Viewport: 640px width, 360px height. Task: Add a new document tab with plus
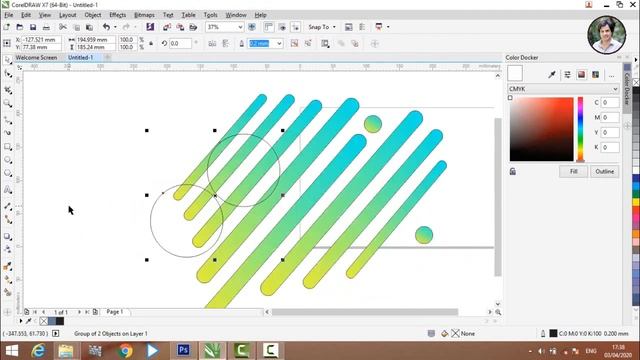pyautogui.click(x=107, y=58)
